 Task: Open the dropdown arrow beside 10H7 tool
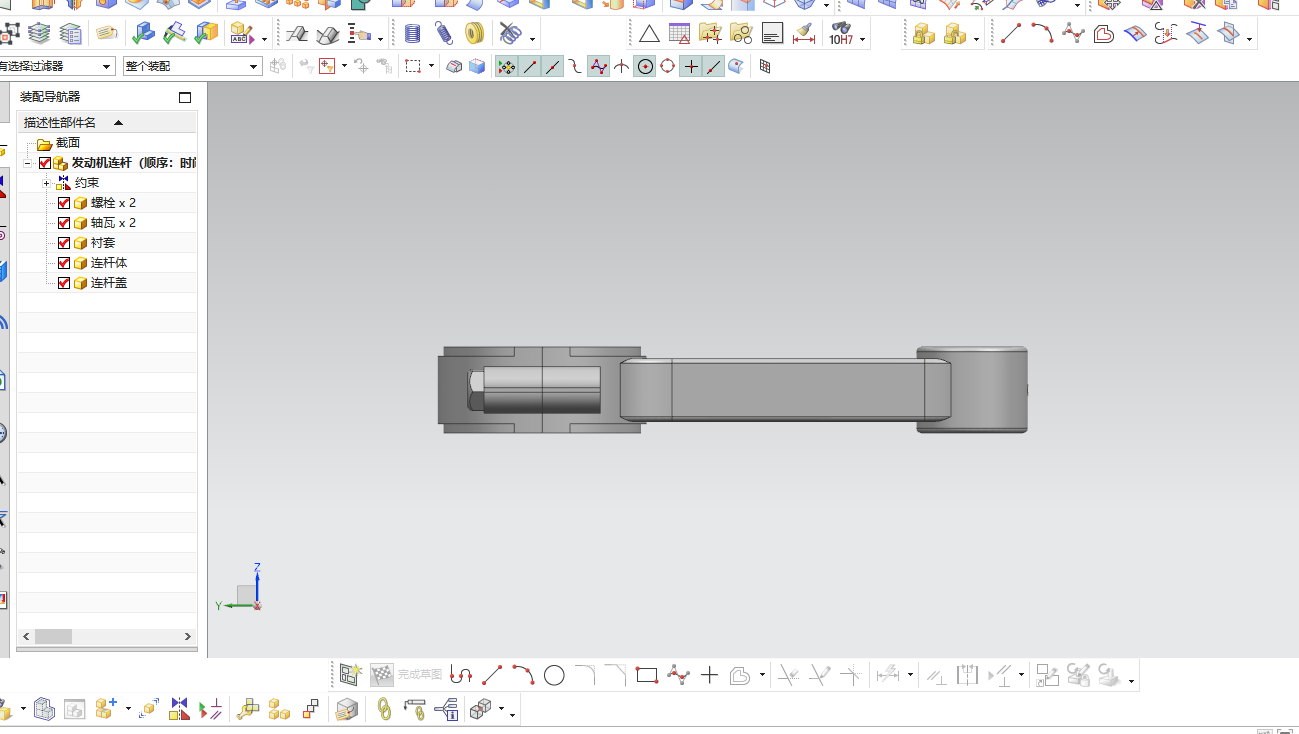[862, 40]
